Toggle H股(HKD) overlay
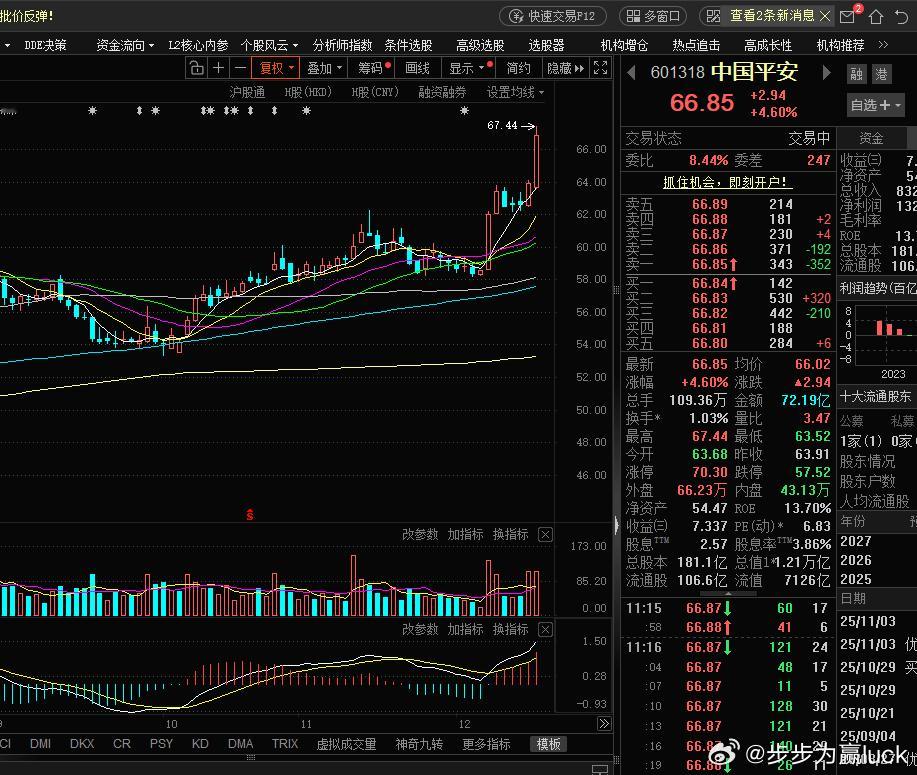 point(308,92)
